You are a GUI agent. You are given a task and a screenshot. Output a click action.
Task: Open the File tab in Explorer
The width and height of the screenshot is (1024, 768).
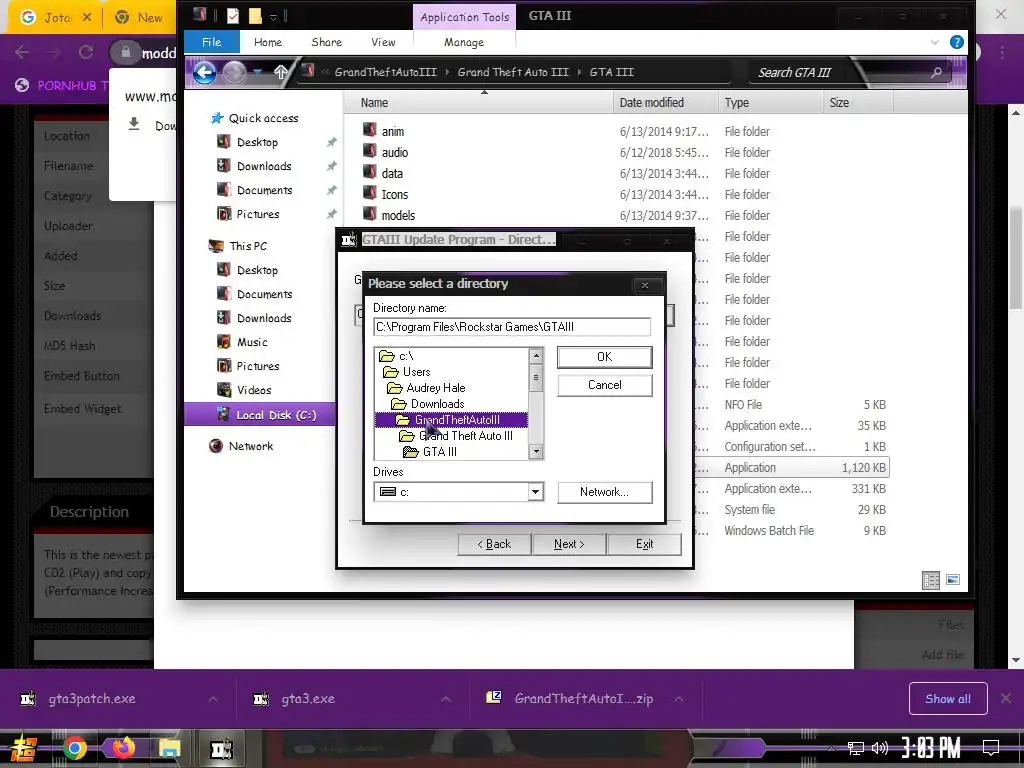212,42
